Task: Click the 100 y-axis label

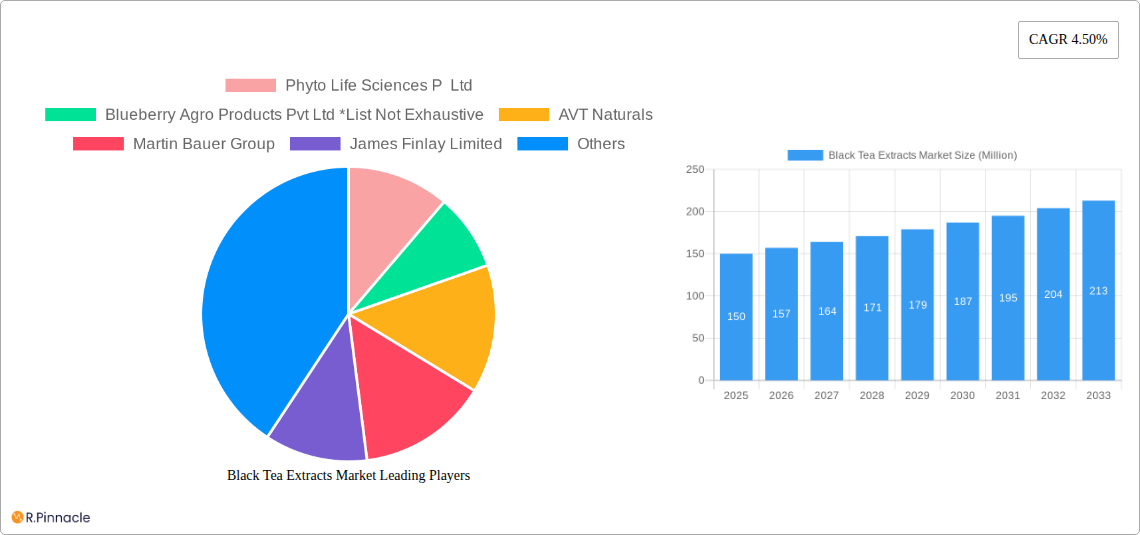Action: click(696, 296)
